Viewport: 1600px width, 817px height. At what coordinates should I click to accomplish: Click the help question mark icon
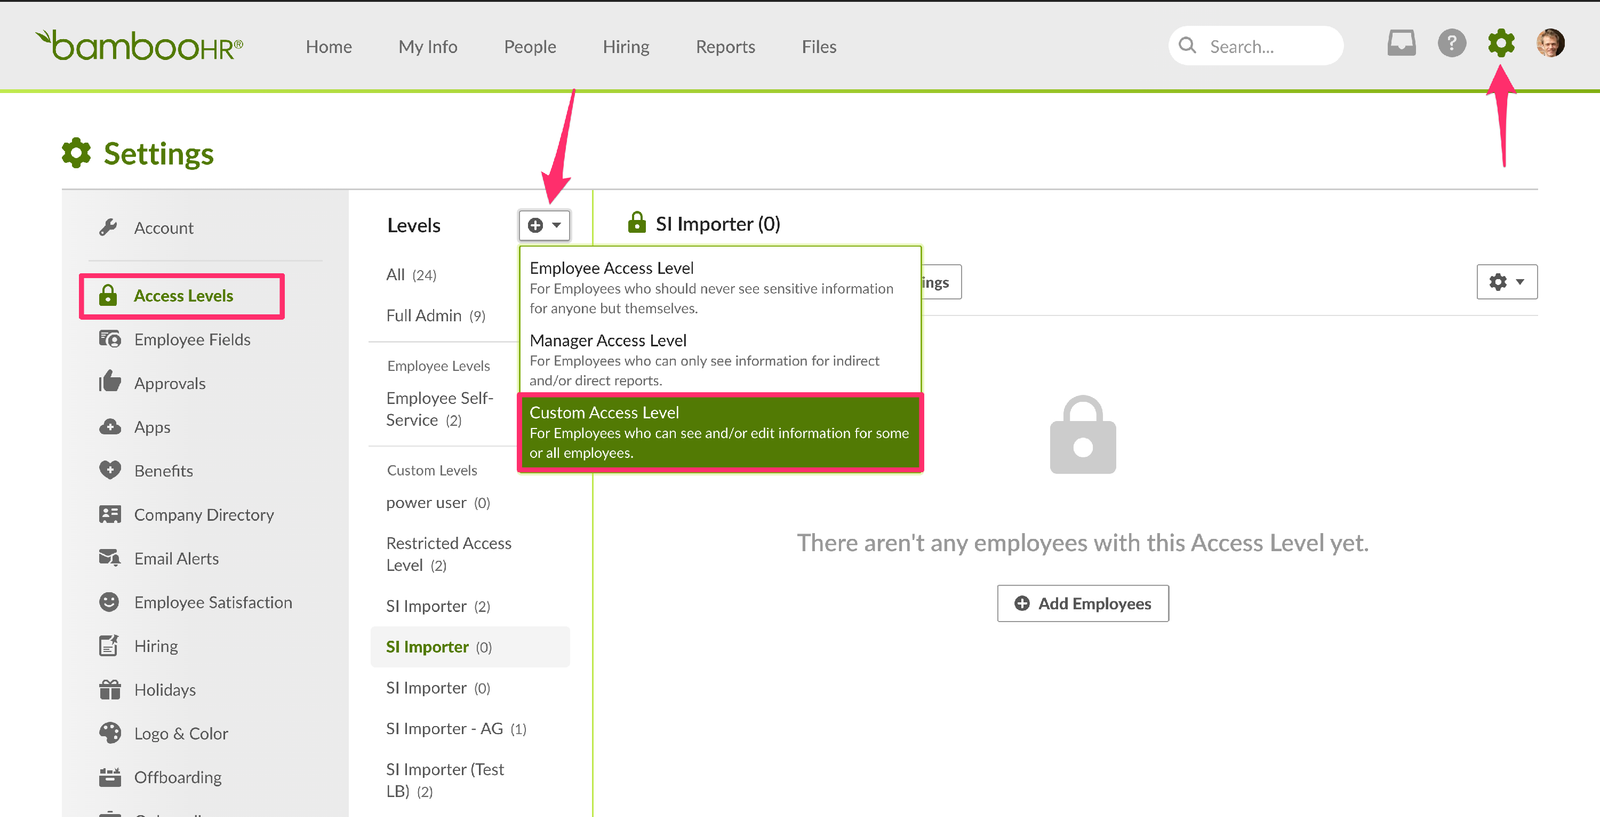[1451, 43]
